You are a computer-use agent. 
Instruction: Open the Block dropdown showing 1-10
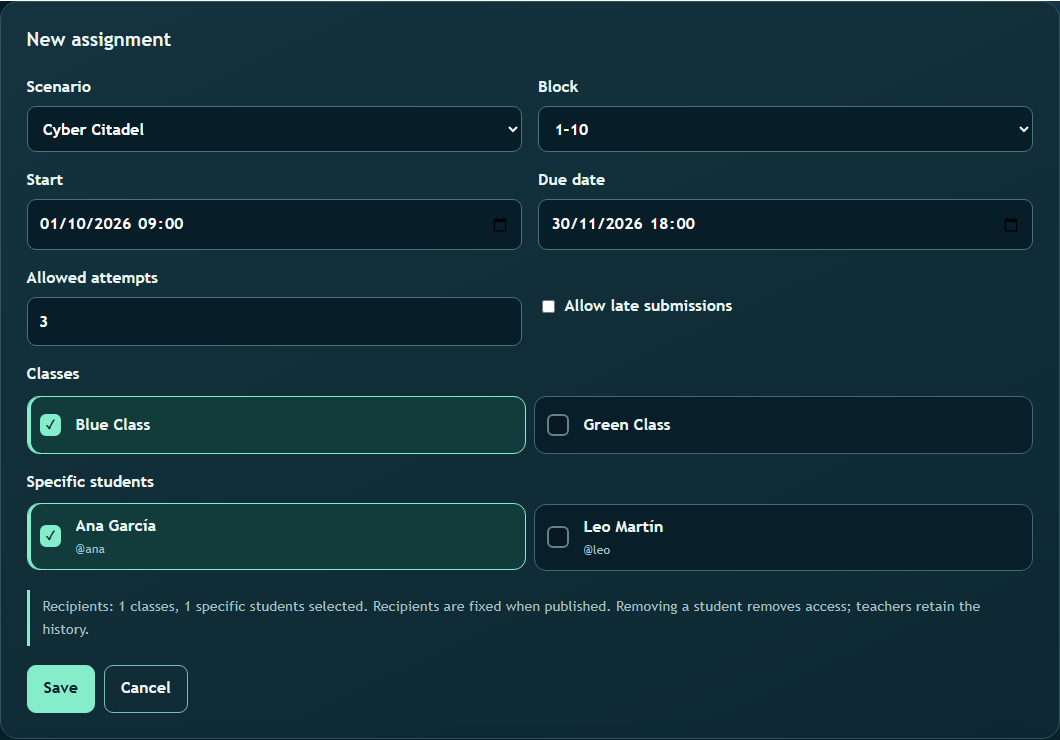tap(785, 129)
